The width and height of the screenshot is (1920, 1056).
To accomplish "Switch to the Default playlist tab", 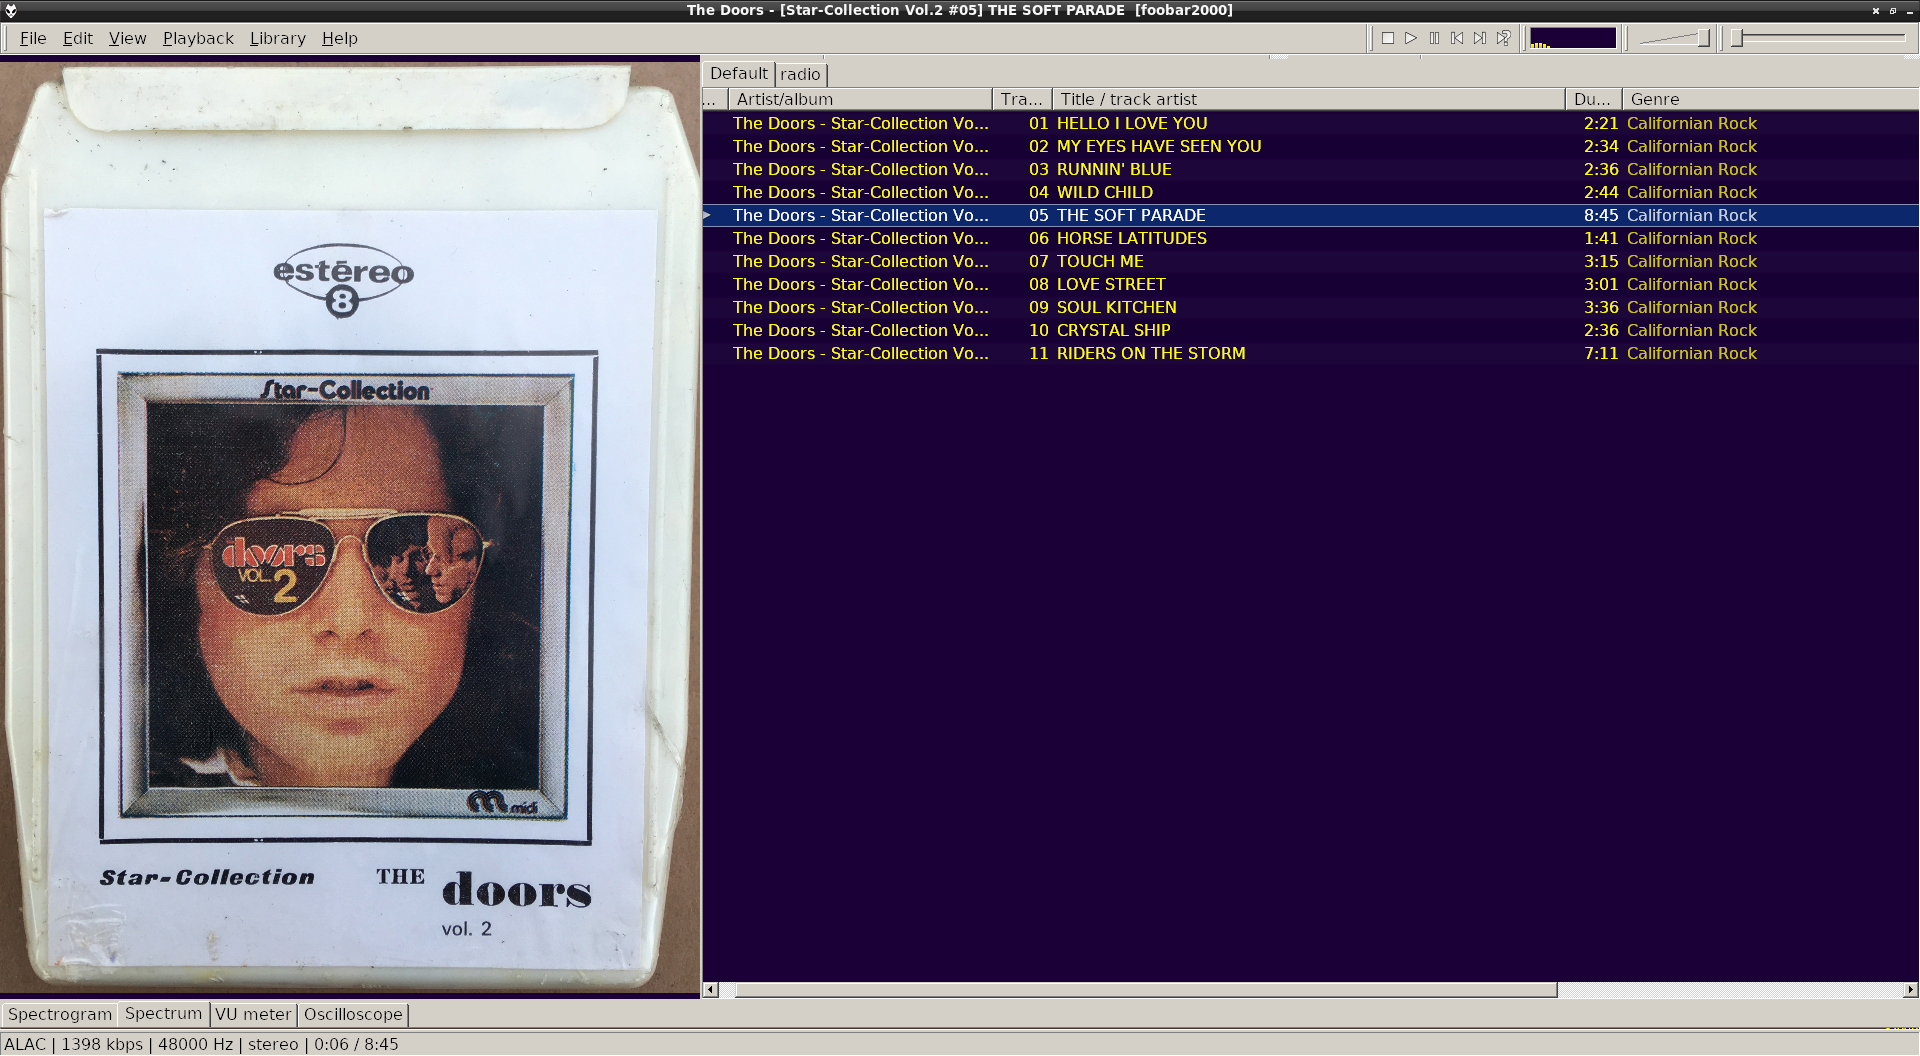I will [x=739, y=73].
